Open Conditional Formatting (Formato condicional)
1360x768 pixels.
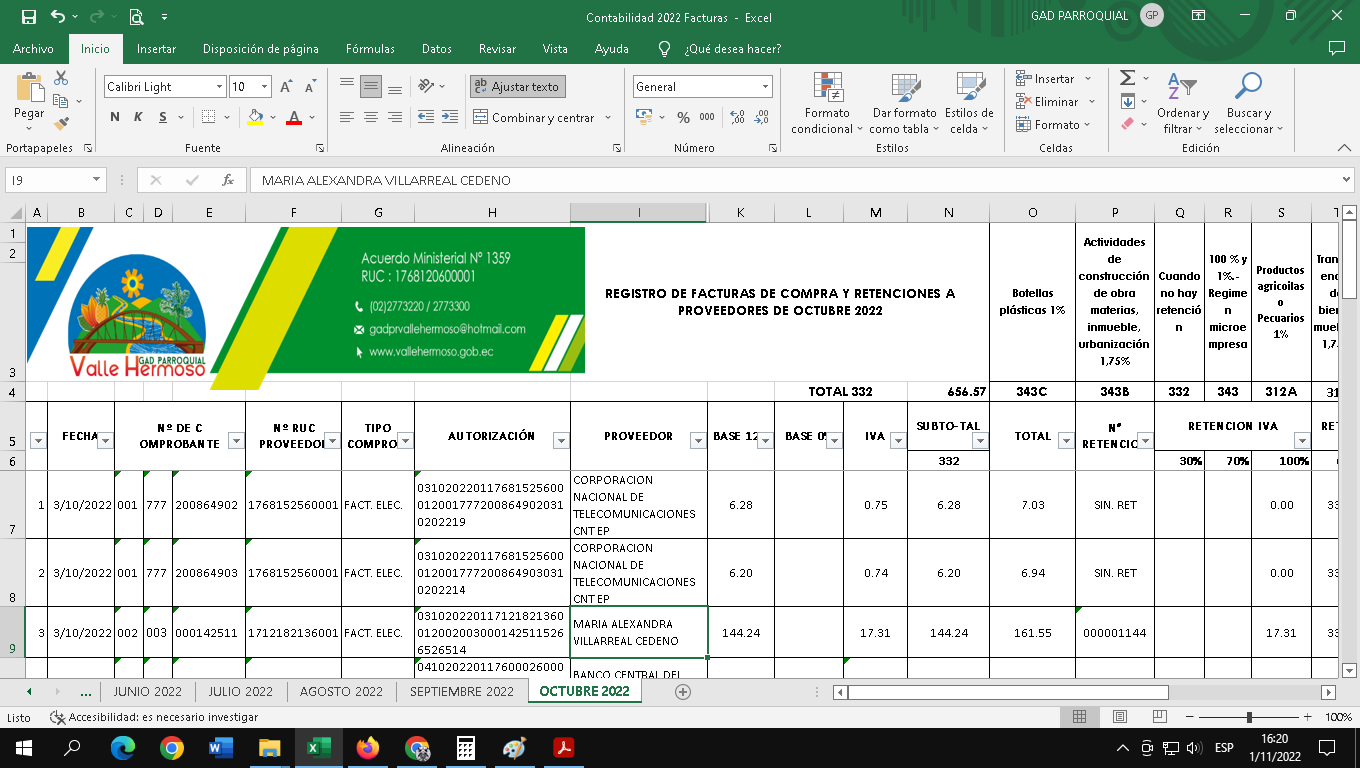[x=827, y=104]
